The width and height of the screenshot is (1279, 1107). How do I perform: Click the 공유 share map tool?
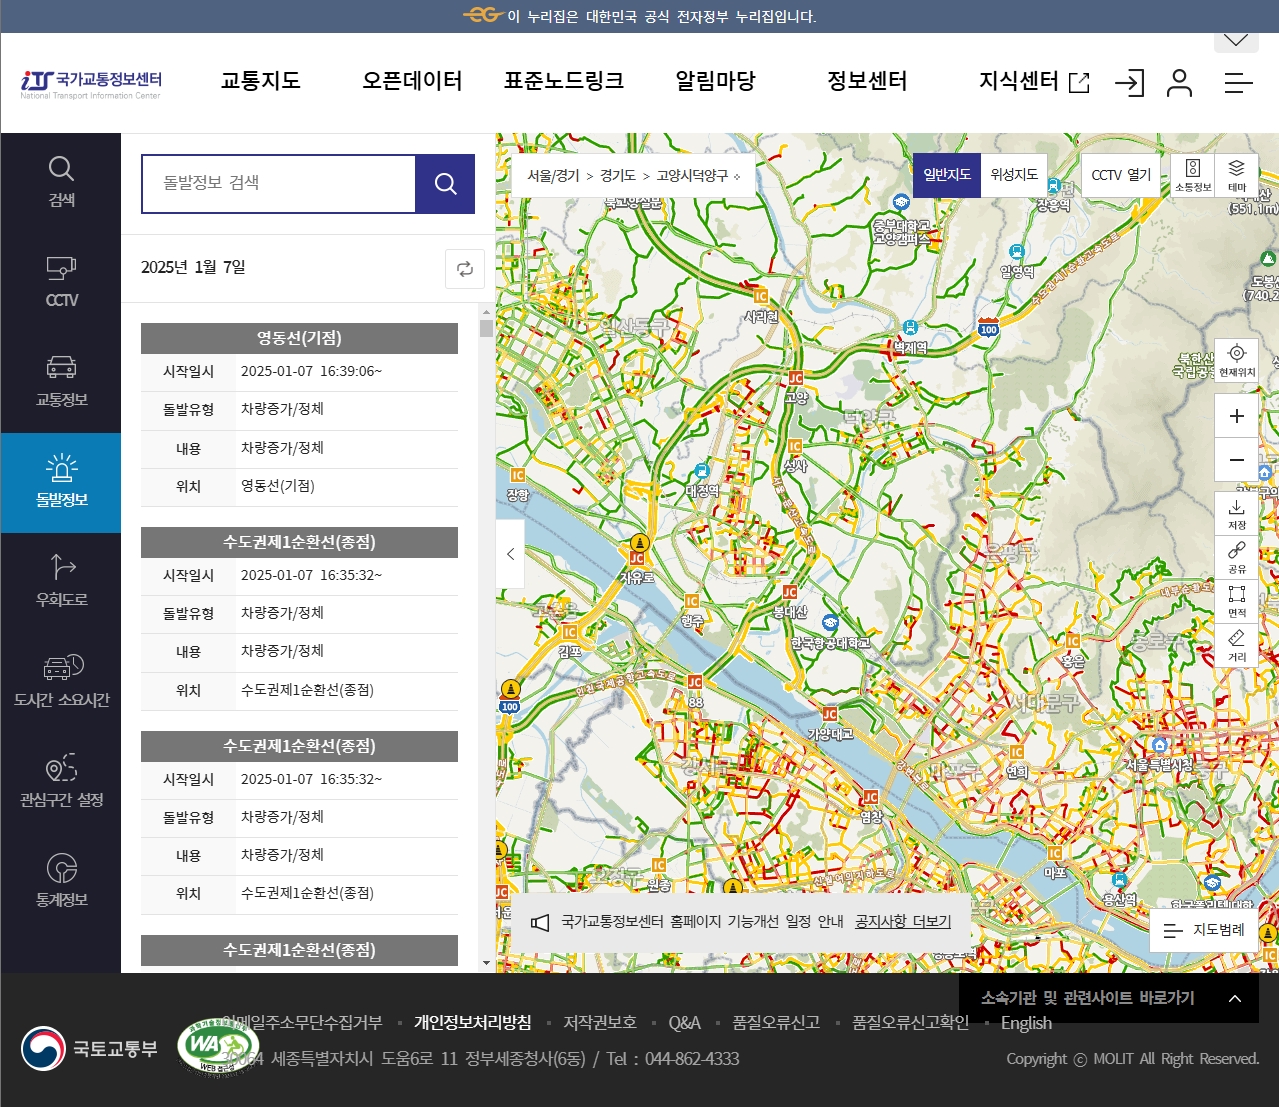[x=1237, y=558]
